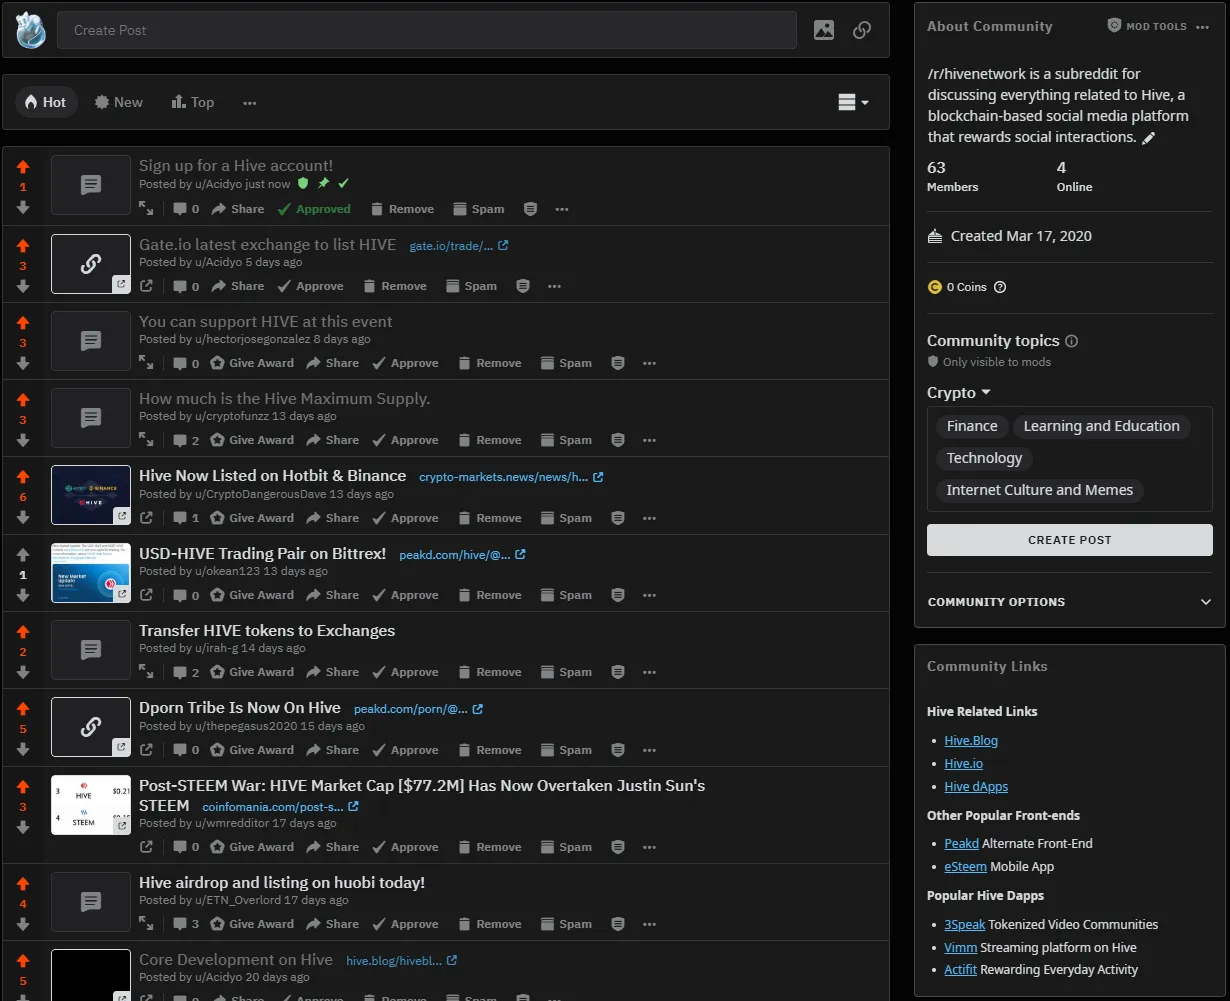Mark 'Post-STEEM War' post as Spam
This screenshot has width=1230, height=1001.
coord(566,847)
